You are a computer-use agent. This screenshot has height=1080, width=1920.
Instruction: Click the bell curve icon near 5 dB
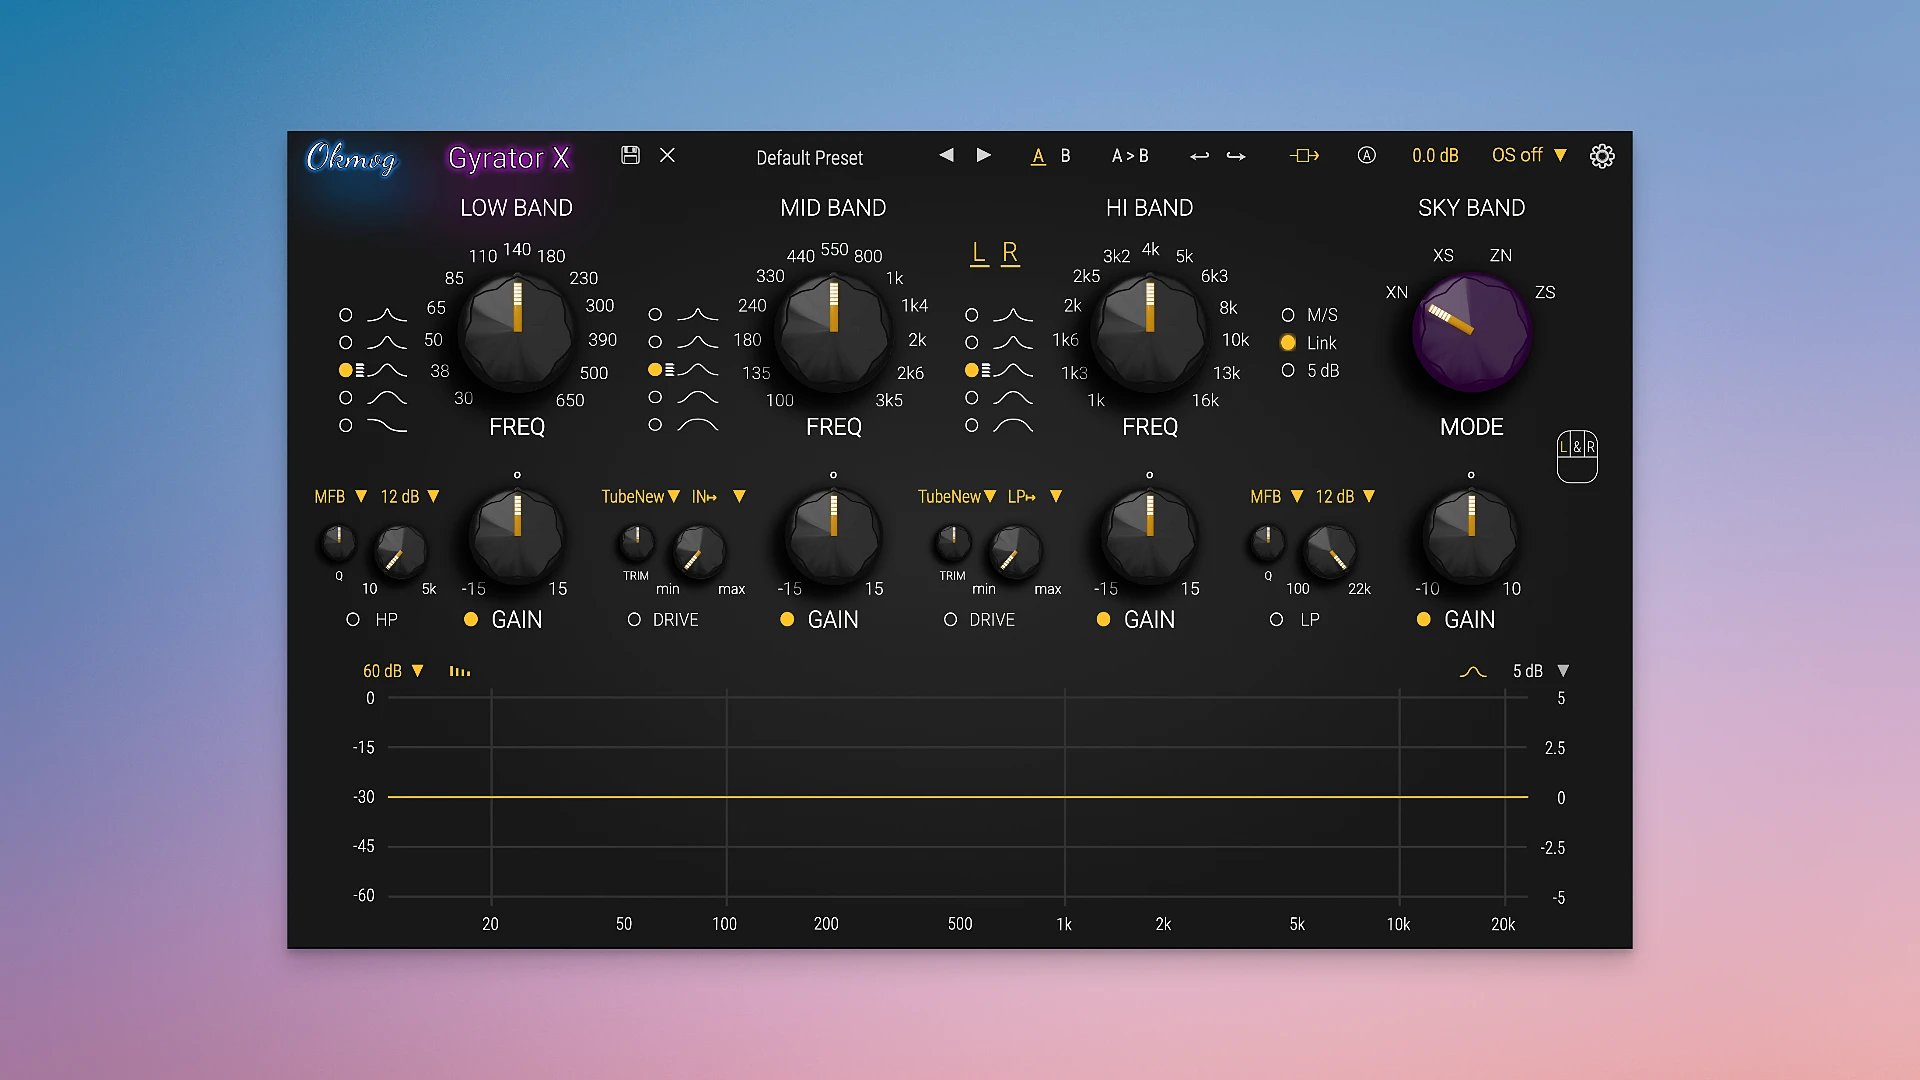pyautogui.click(x=1474, y=671)
